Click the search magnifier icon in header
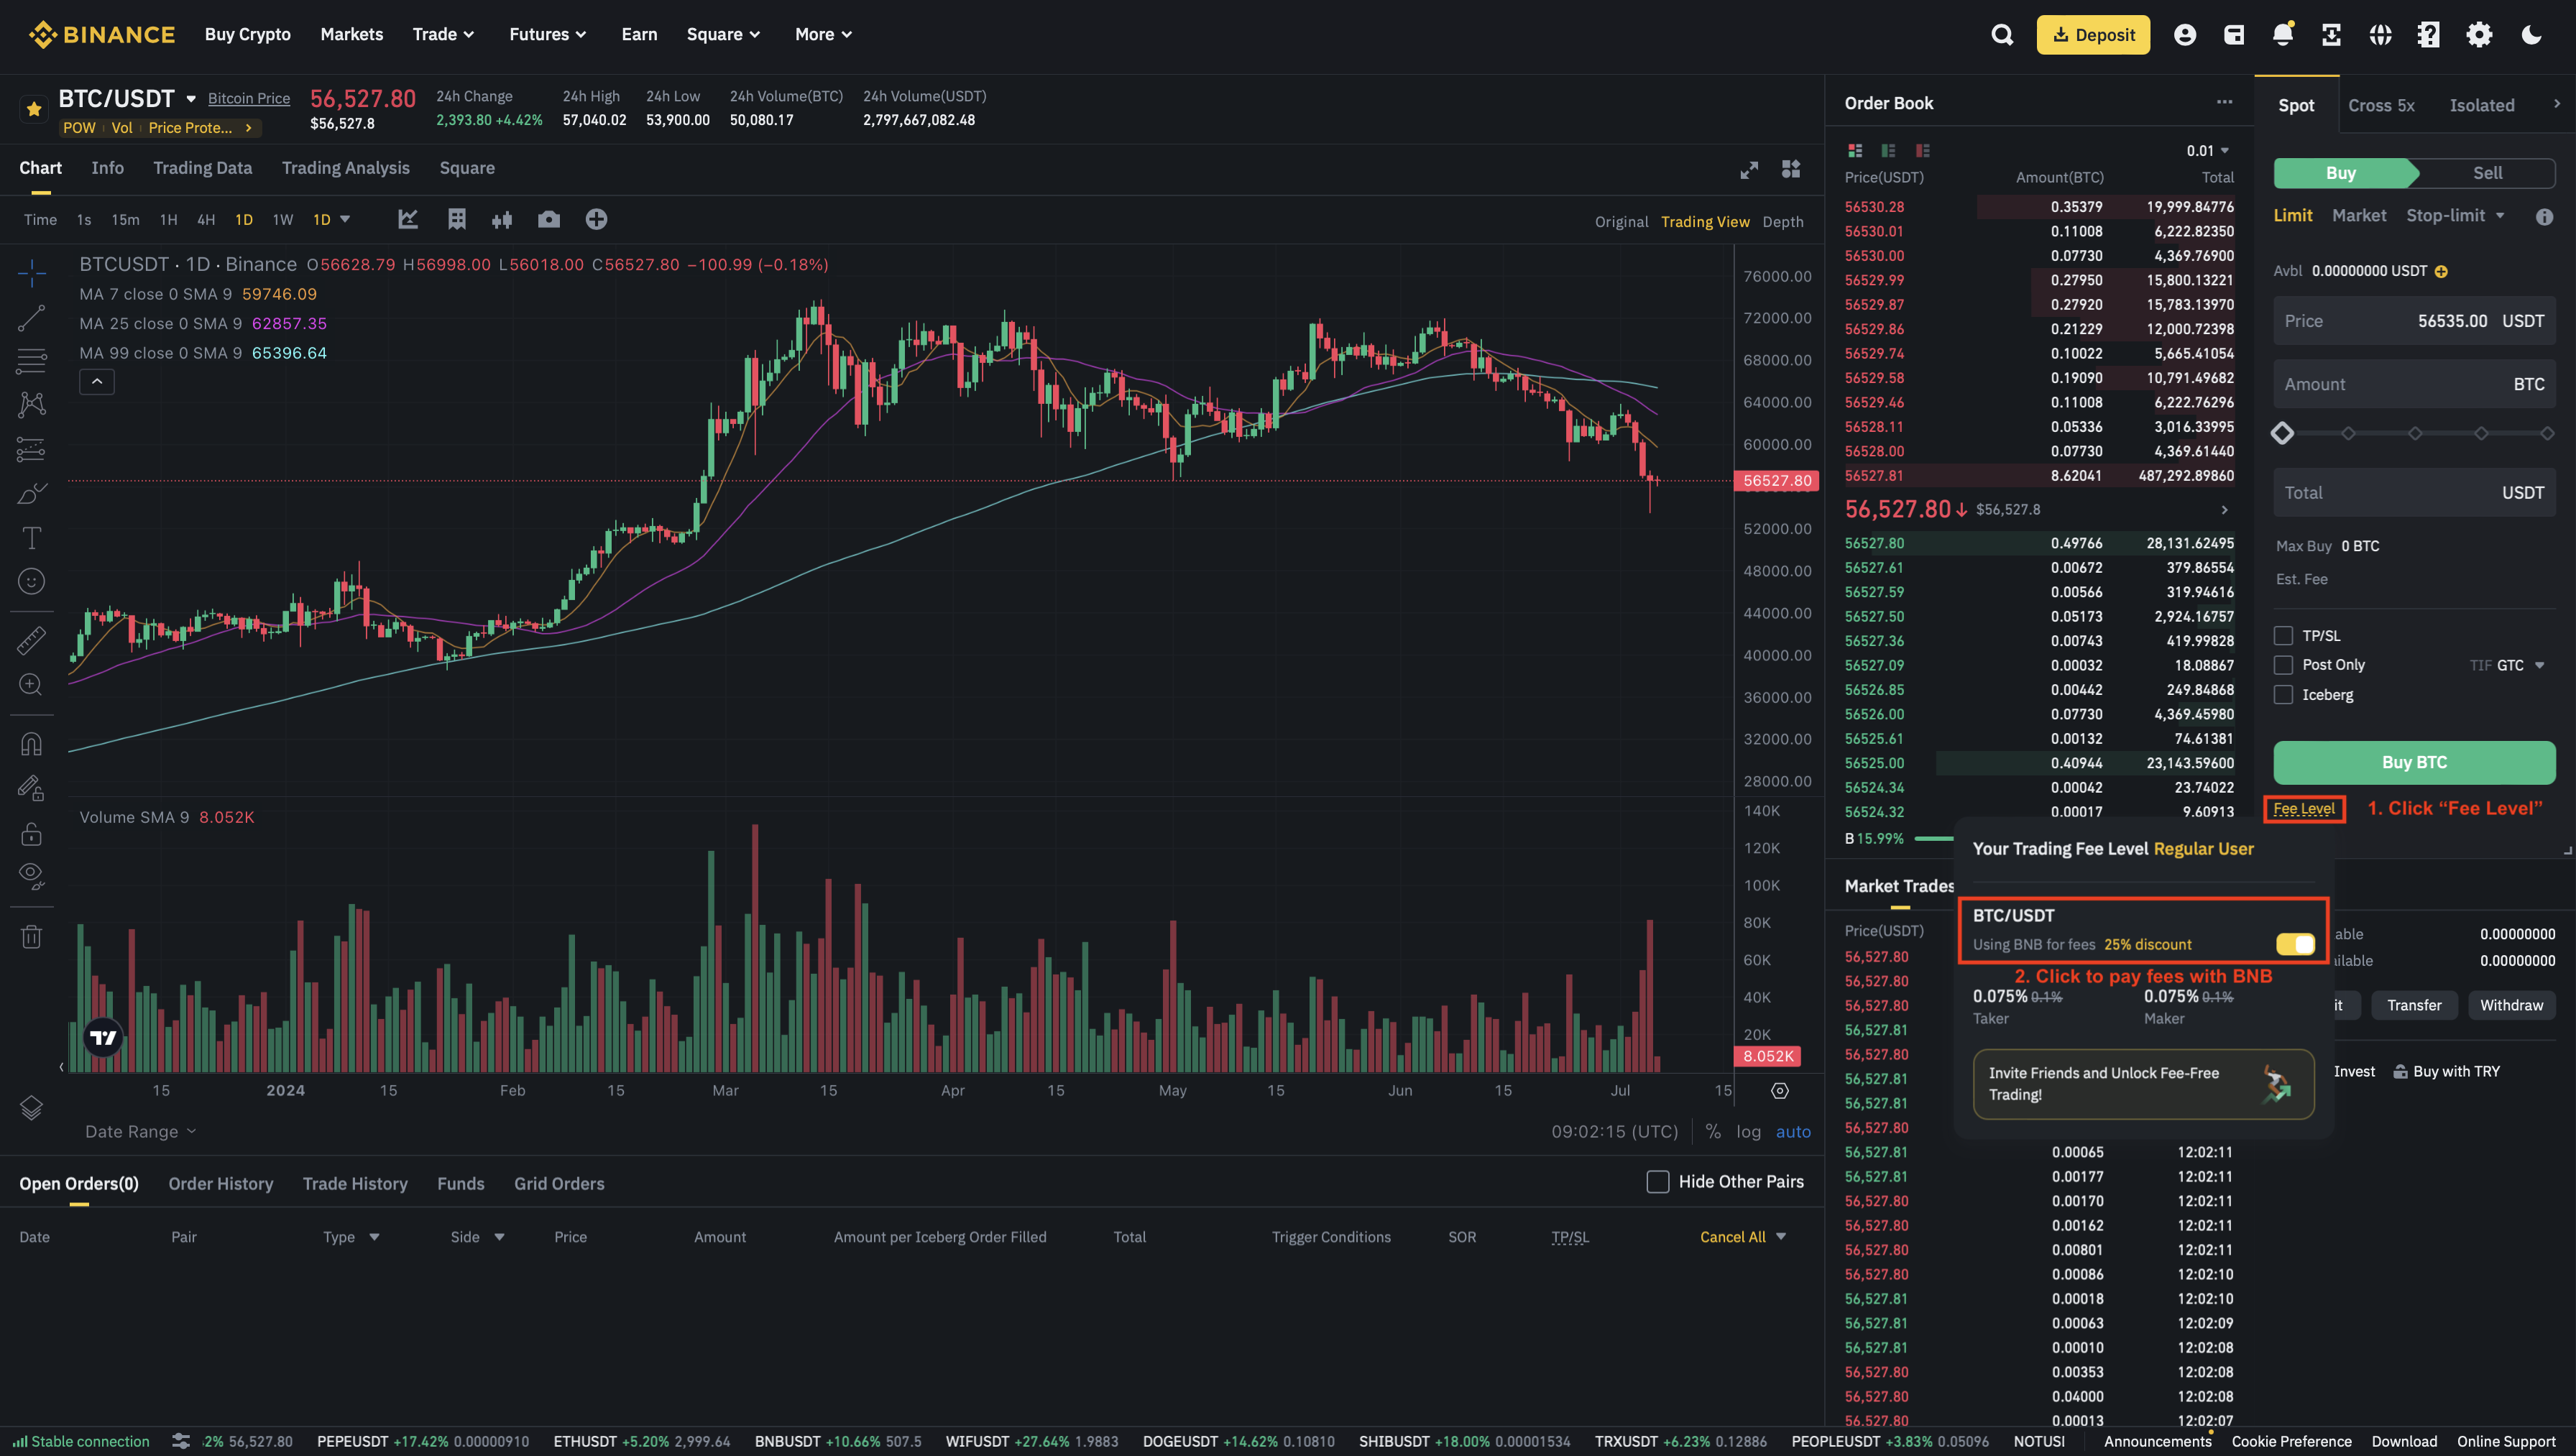 point(2002,35)
